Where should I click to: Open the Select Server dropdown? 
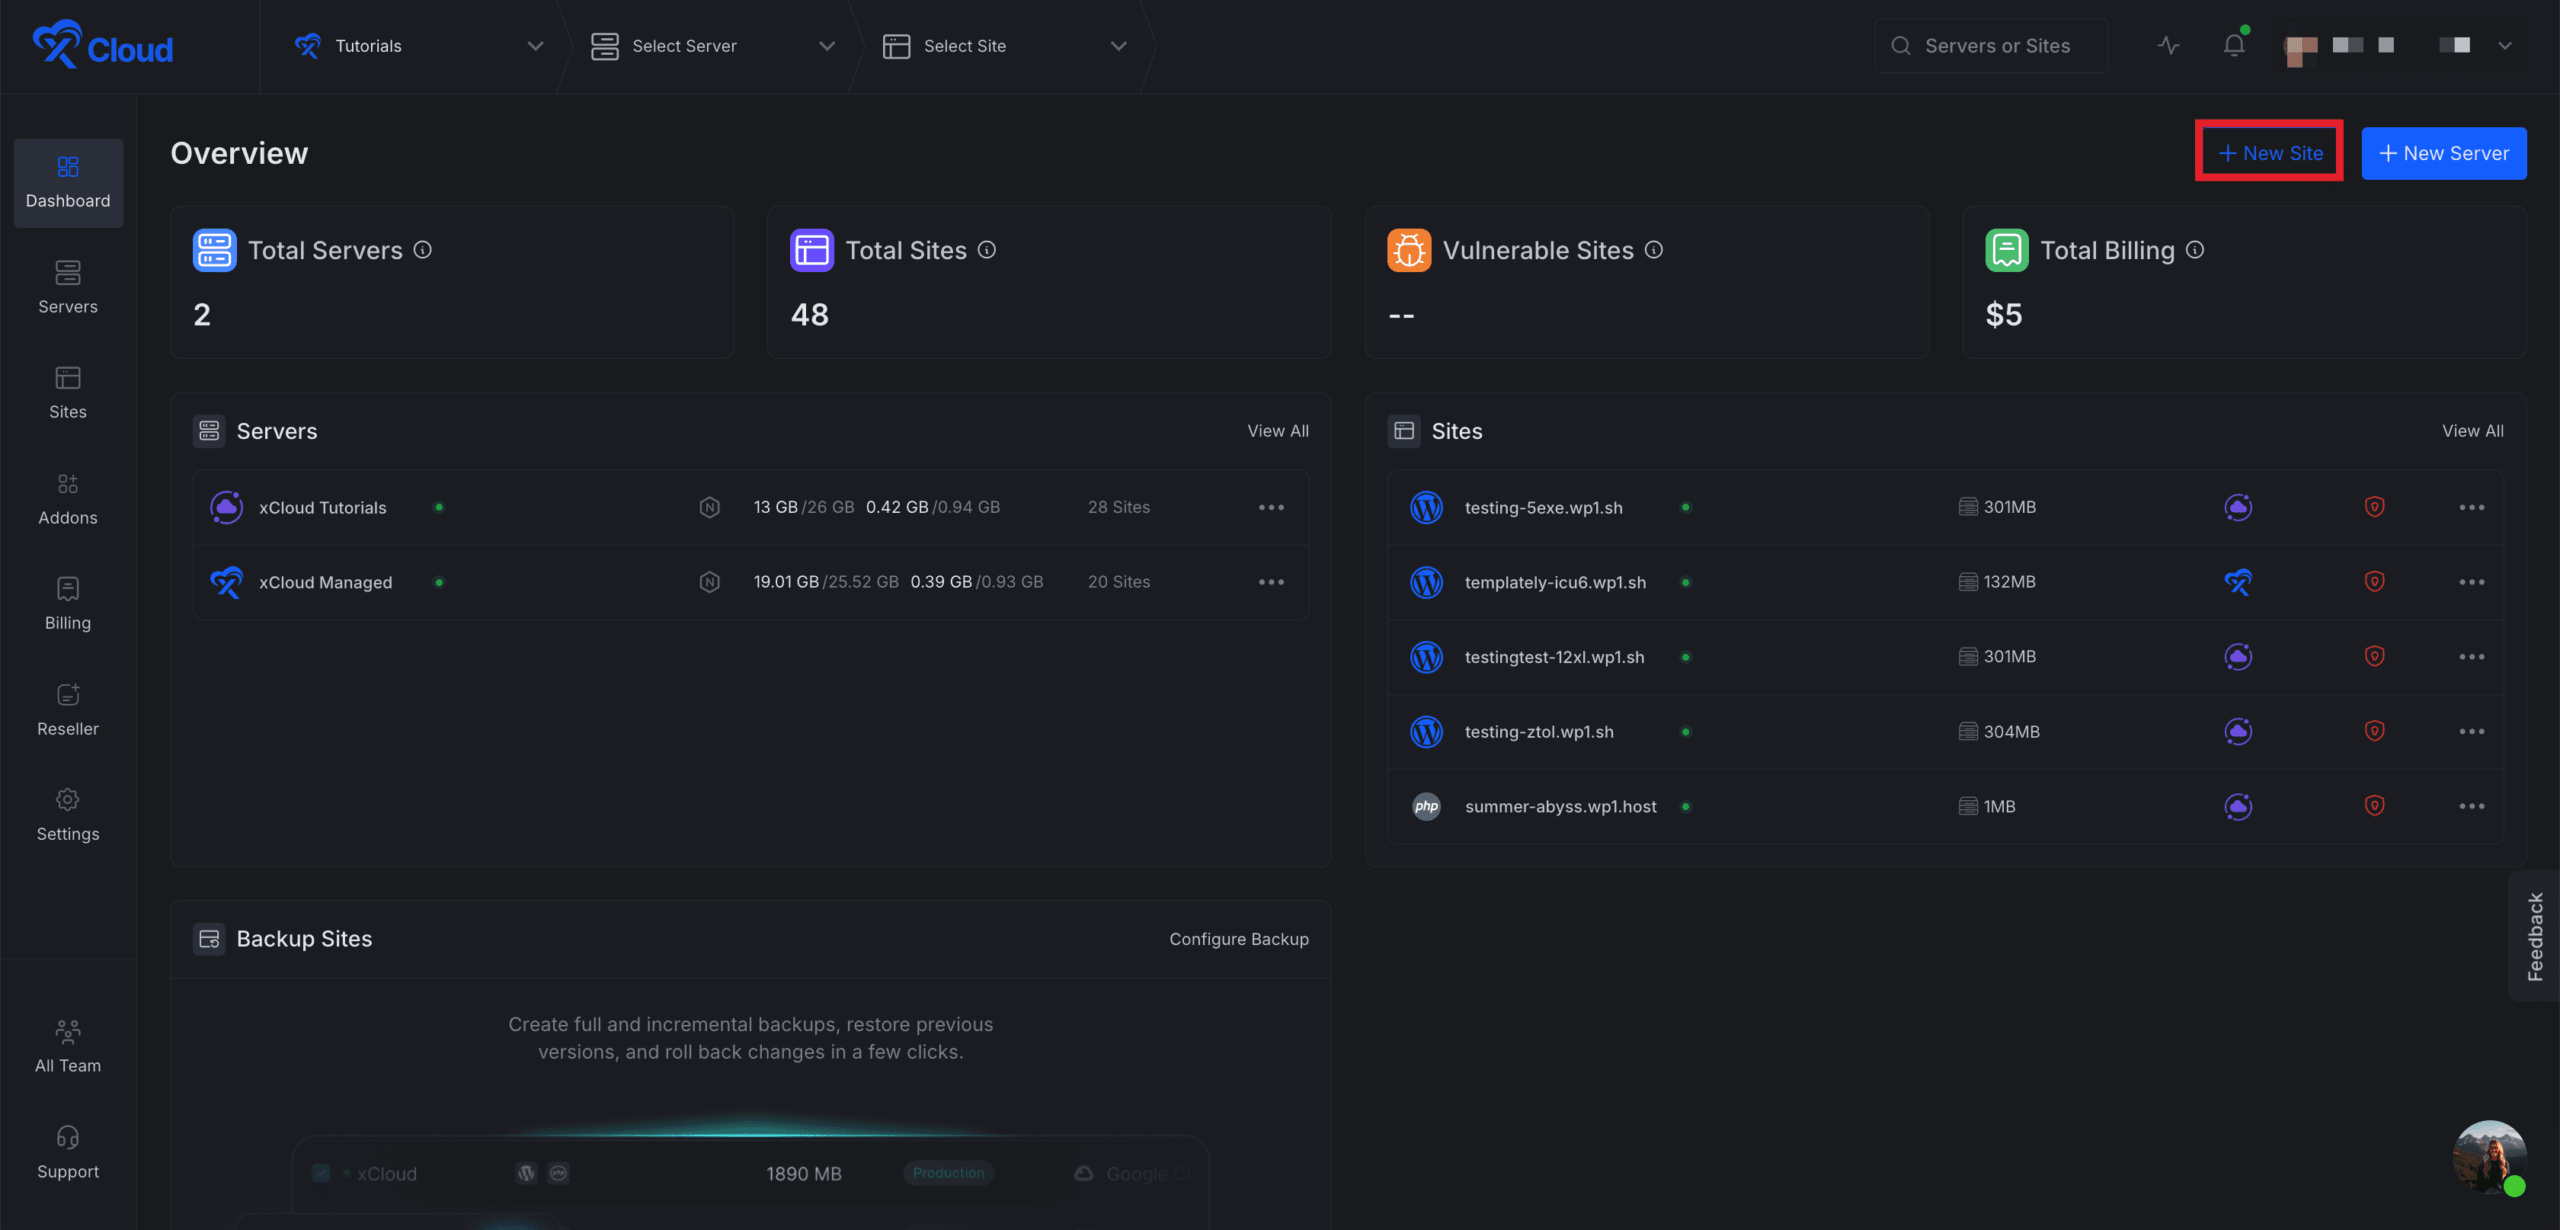pos(712,45)
